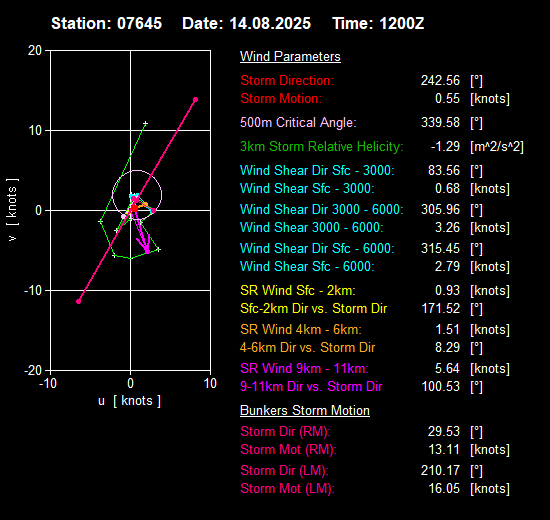This screenshot has height=520, width=550.
Task: Select the Bunkers Storm Motion heading
Action: point(305,410)
